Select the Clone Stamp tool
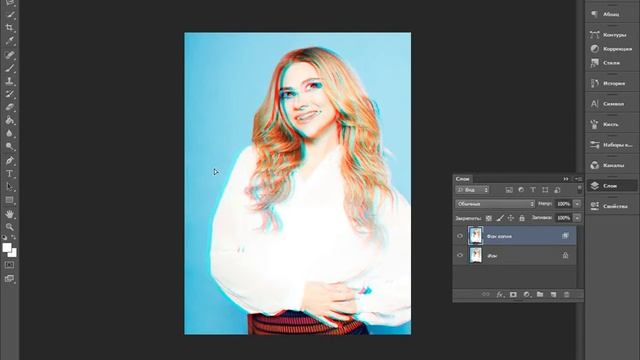This screenshot has height=360, width=640. pyautogui.click(x=9, y=81)
